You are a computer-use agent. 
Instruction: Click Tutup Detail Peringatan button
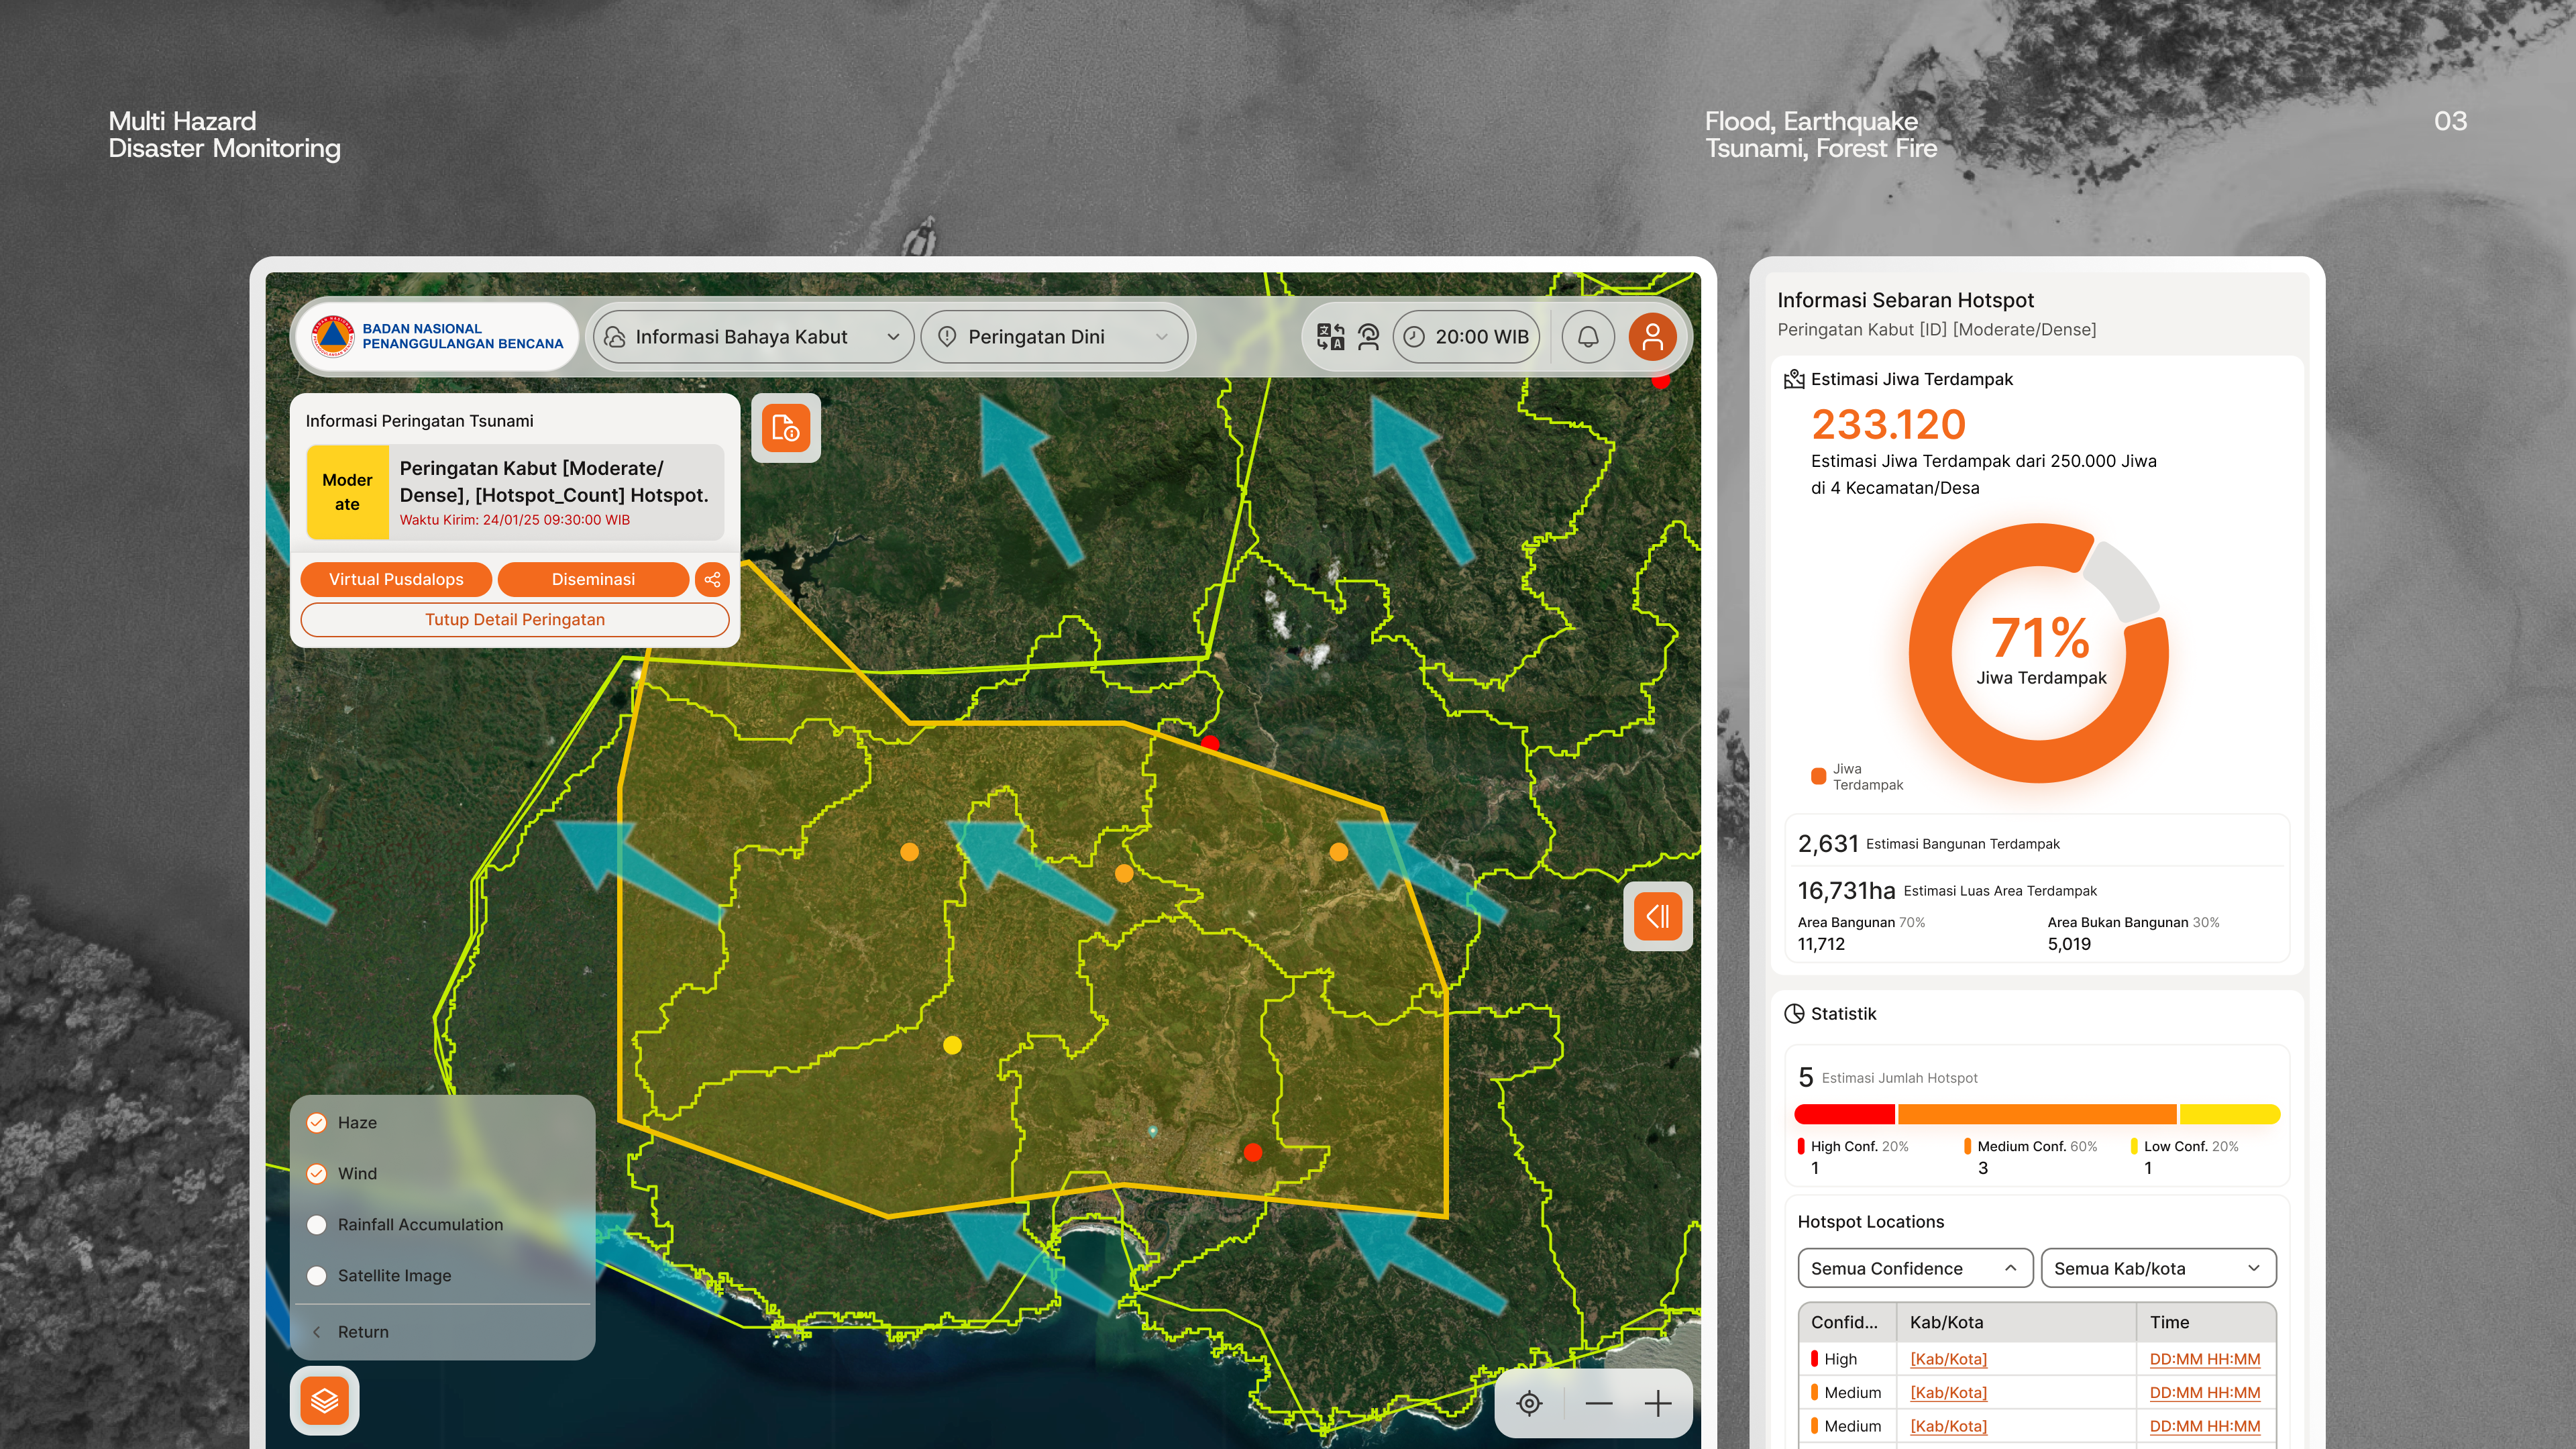514,619
